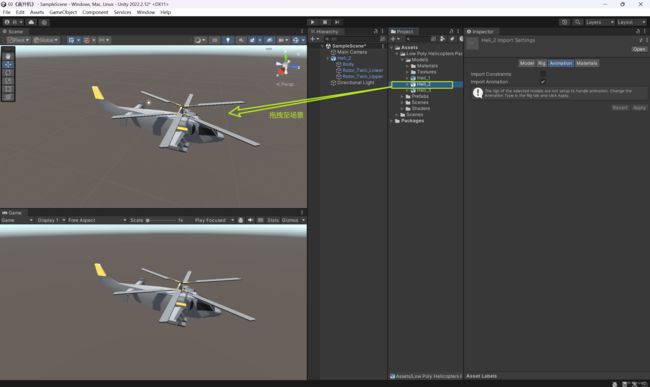Switch to the Rig tab in Inspector
The image size is (650, 387).
click(x=542, y=63)
